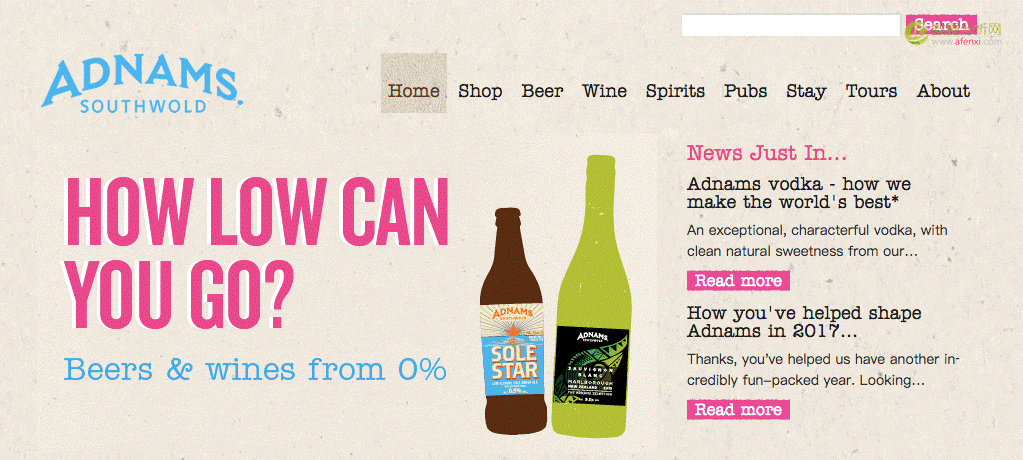This screenshot has width=1023, height=460.
Task: Select Stay in the navigation bar
Action: pyautogui.click(x=806, y=92)
